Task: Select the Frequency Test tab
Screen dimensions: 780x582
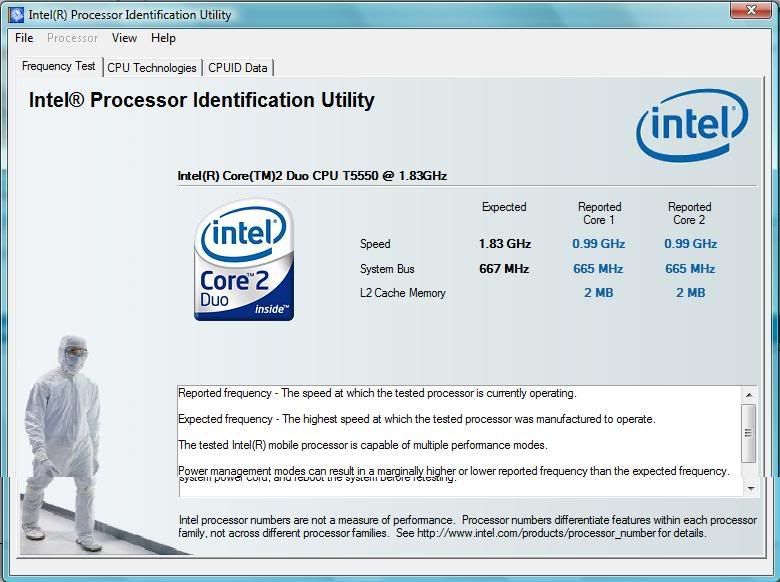Action: click(58, 66)
